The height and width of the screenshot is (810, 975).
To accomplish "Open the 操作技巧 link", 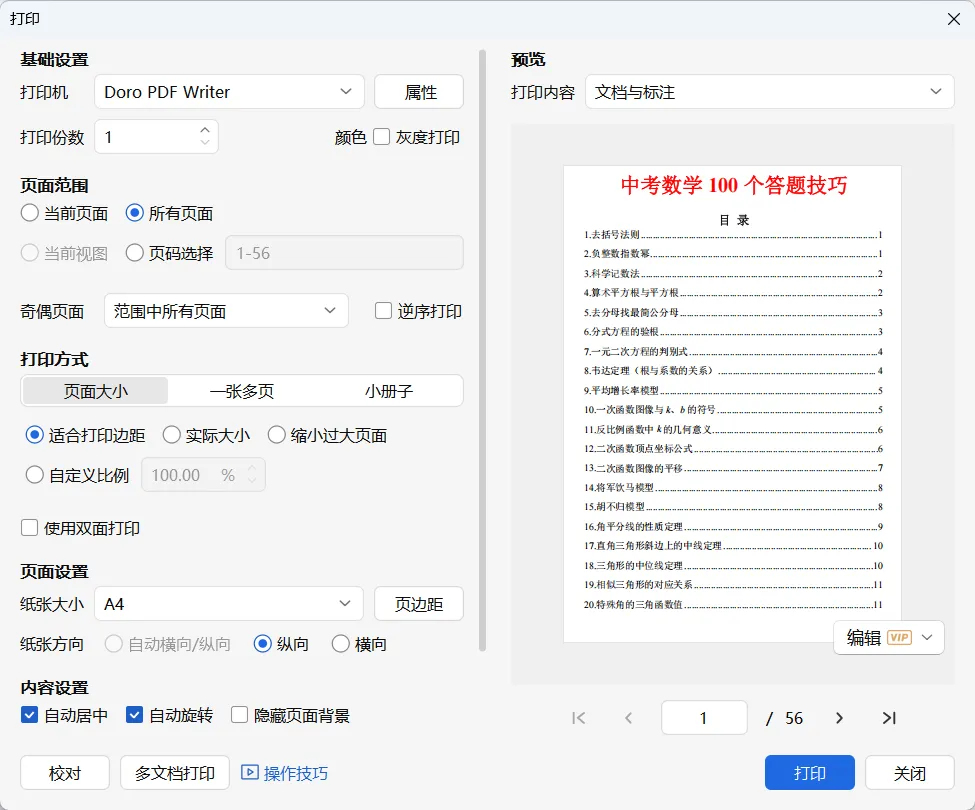I will point(295,773).
